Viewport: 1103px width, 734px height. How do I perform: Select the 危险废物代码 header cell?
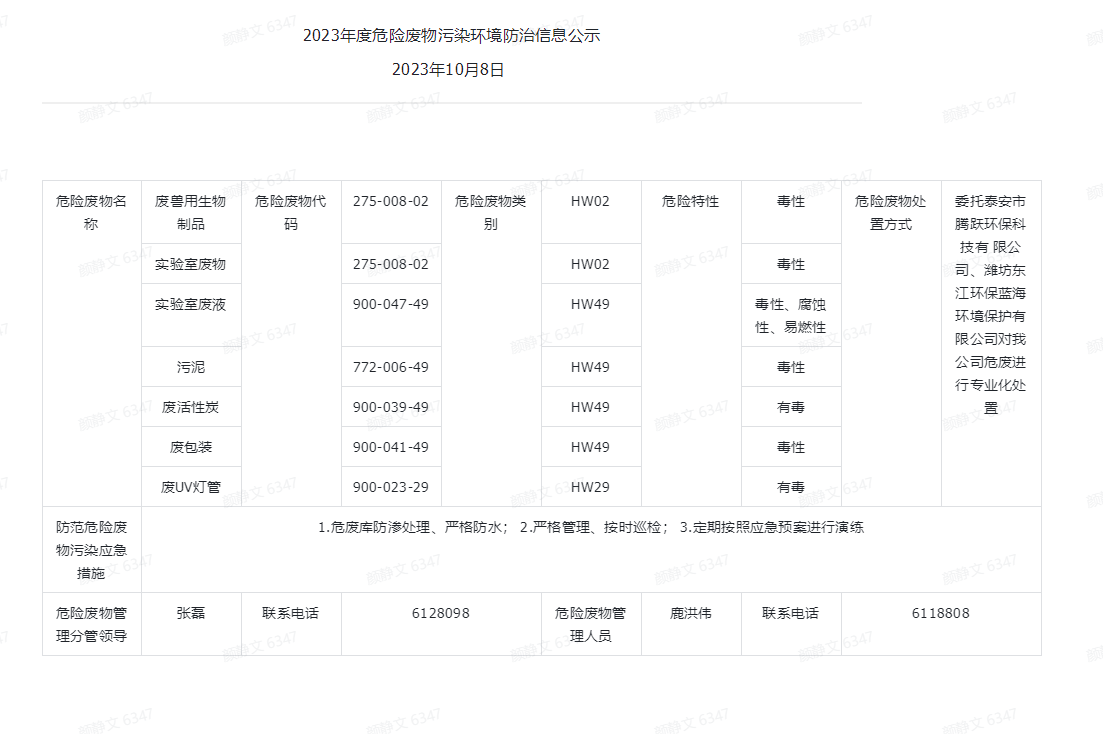click(291, 212)
